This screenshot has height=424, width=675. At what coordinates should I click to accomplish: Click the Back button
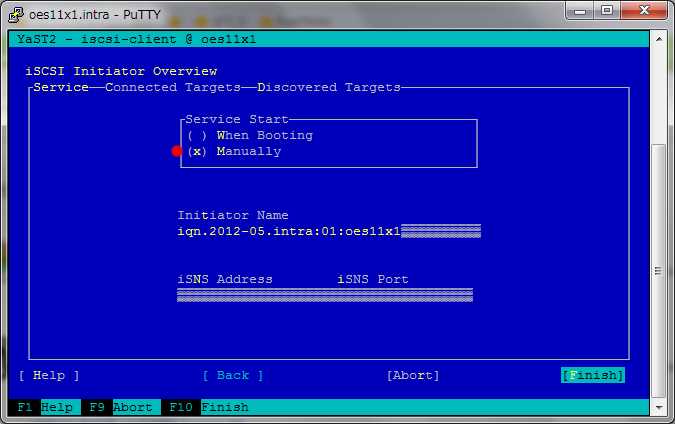pos(233,375)
